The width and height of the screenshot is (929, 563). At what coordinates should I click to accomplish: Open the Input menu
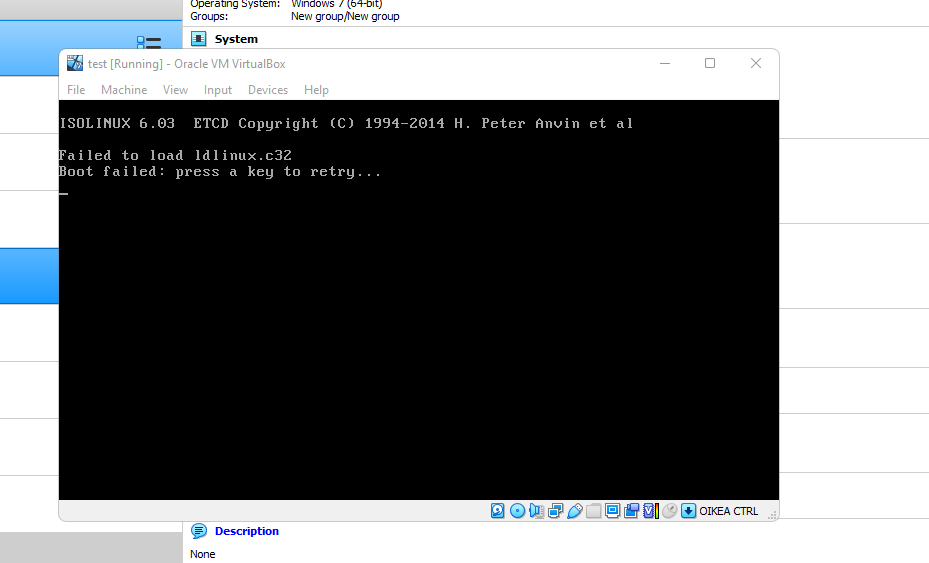(x=217, y=89)
